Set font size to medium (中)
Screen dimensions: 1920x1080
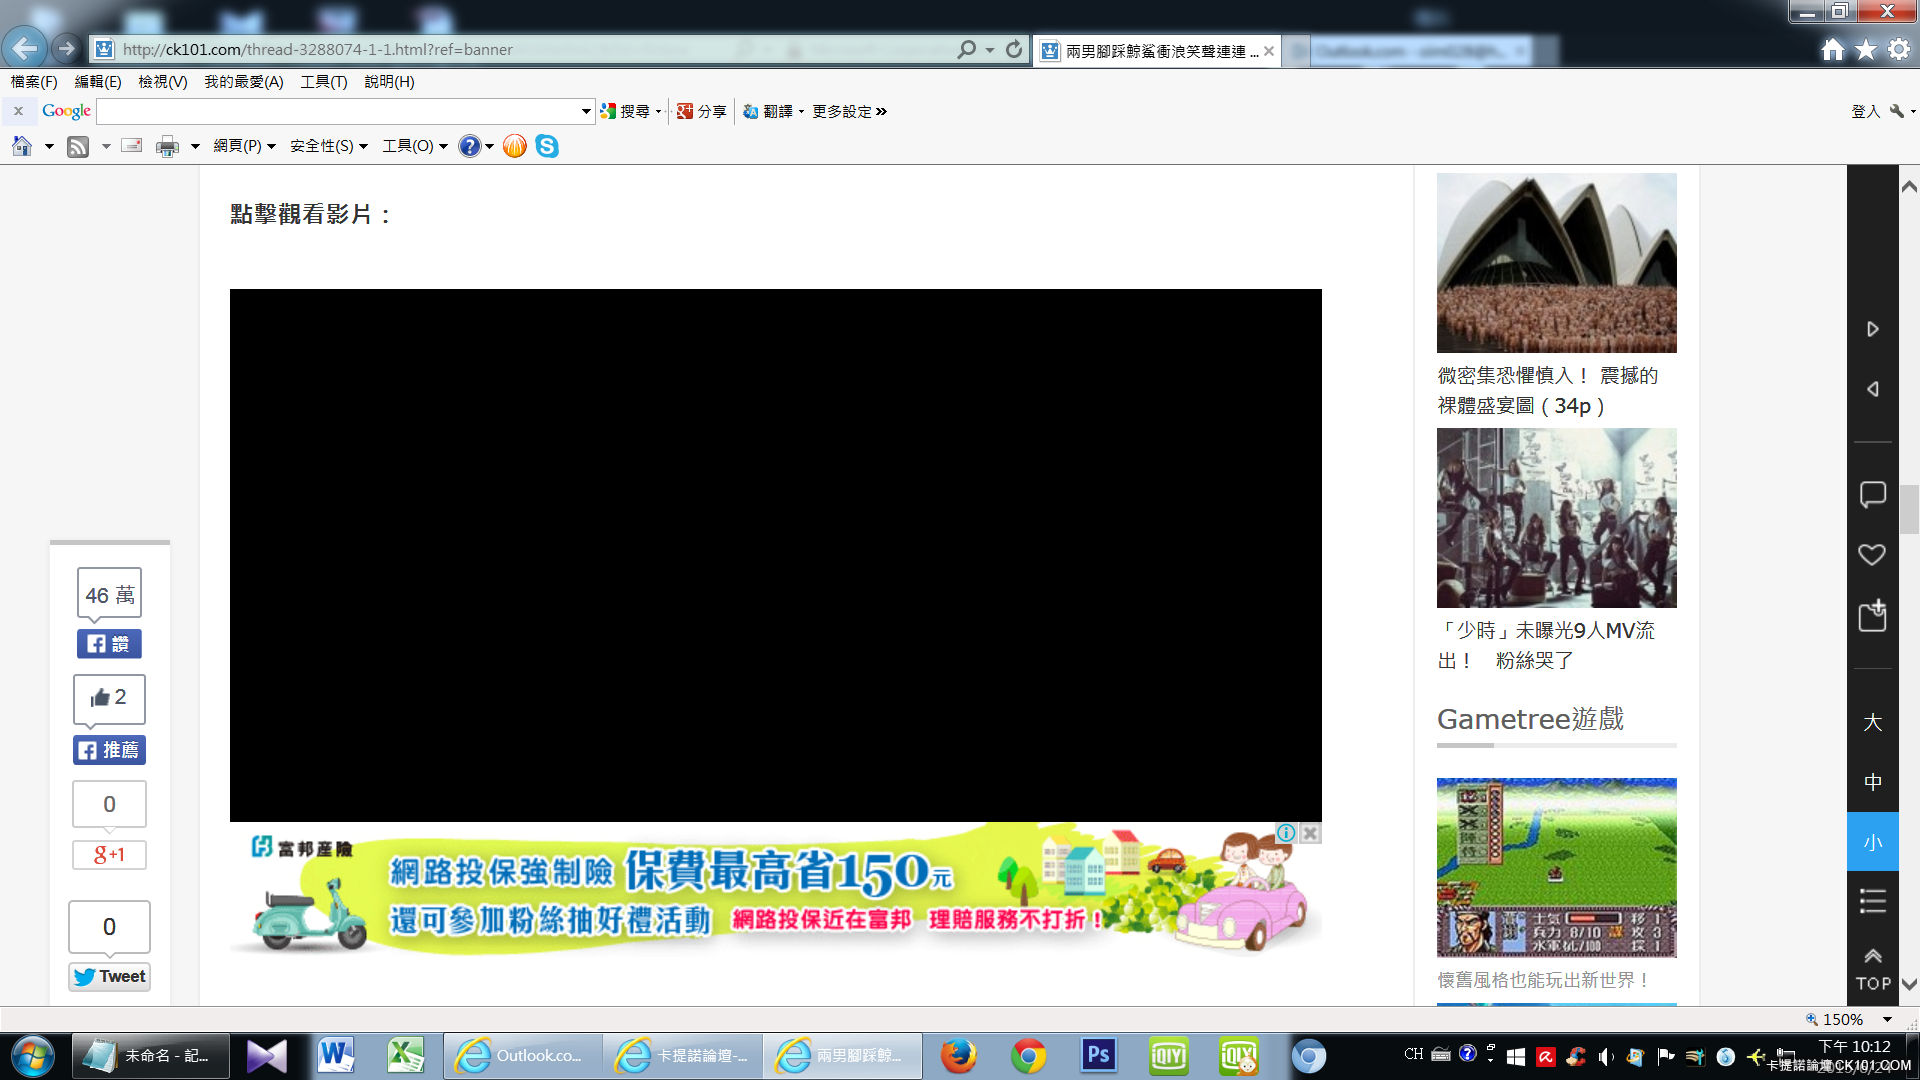(x=1873, y=782)
